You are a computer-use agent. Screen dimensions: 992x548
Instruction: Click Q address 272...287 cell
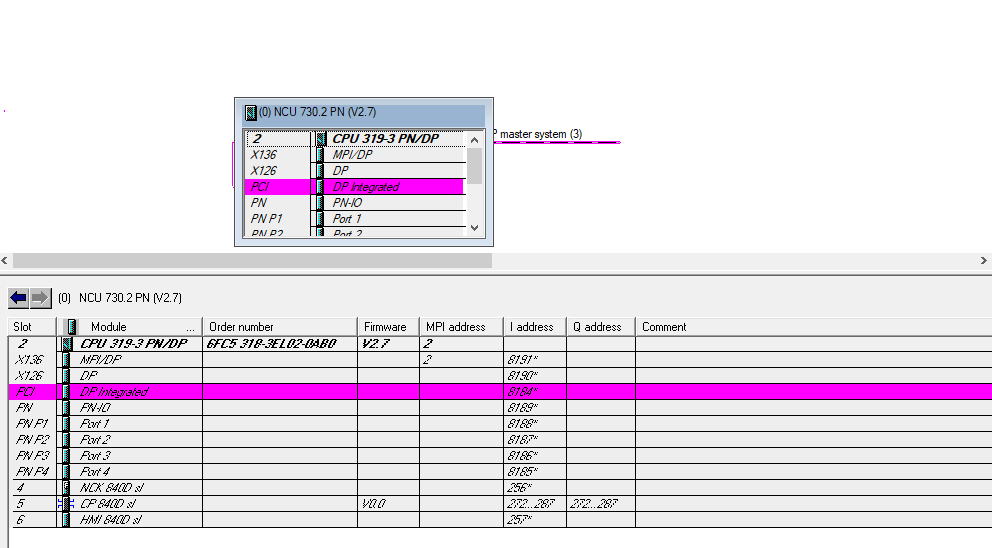coord(600,504)
